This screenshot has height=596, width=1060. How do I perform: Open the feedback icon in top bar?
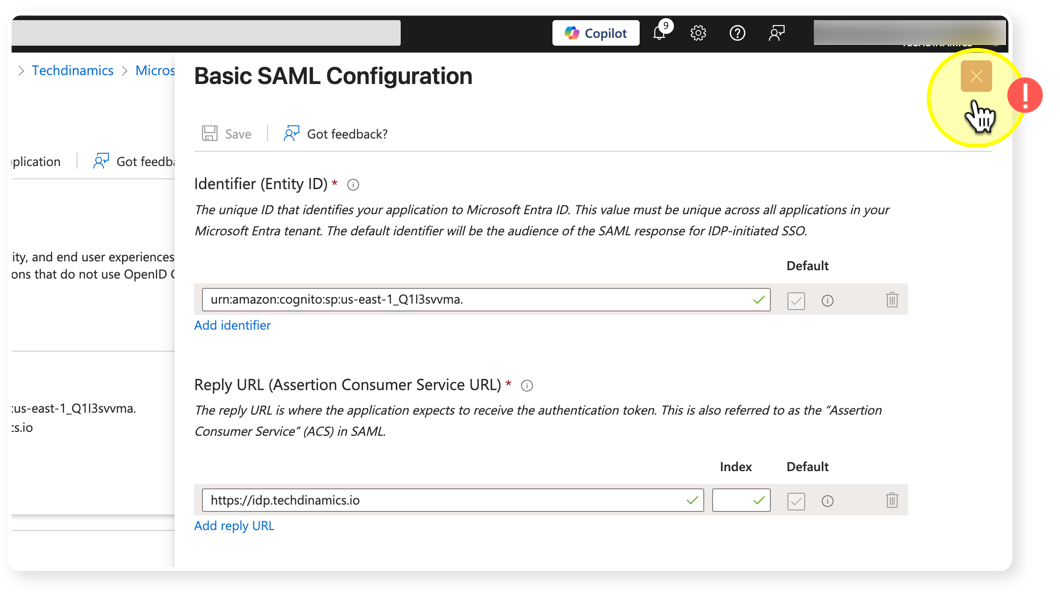tap(777, 33)
